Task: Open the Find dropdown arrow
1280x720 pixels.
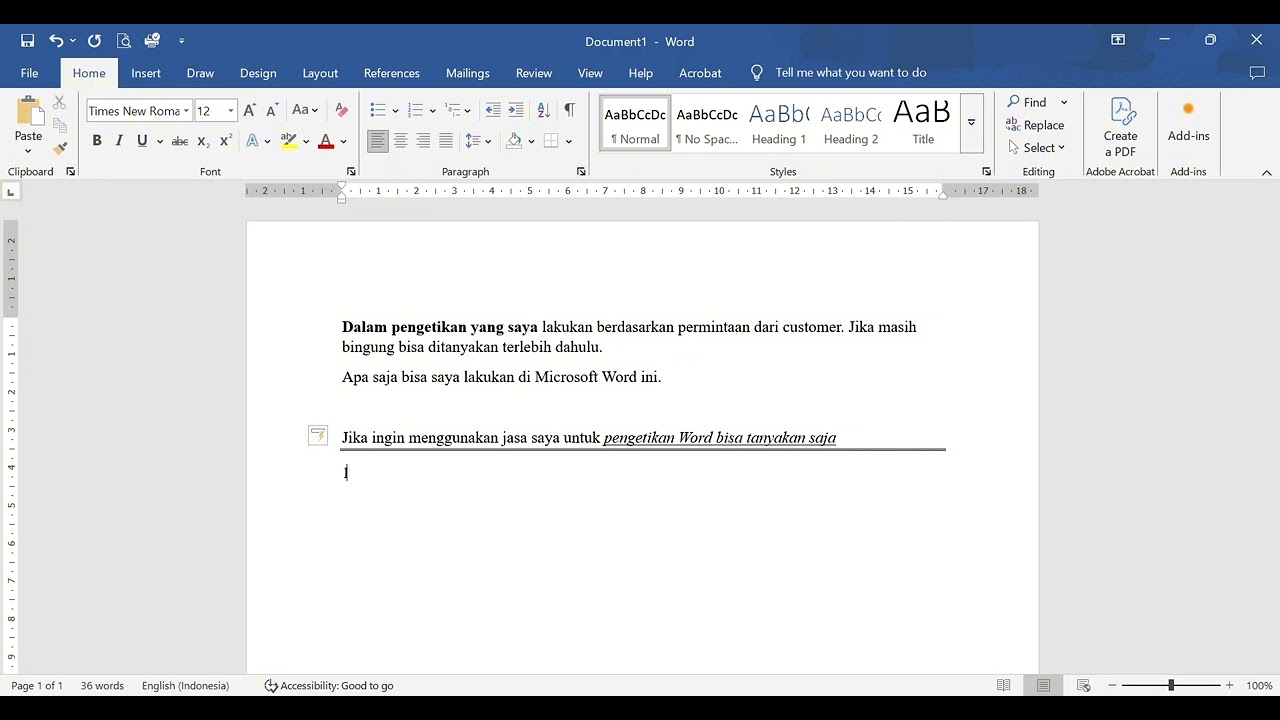Action: [1064, 103]
